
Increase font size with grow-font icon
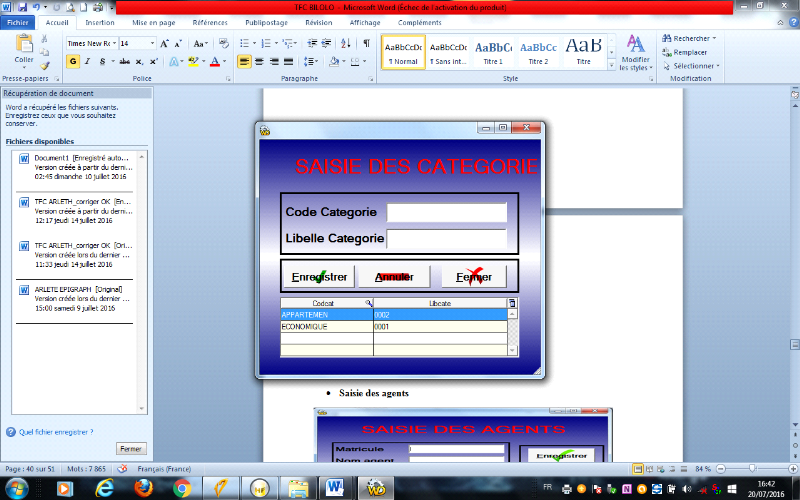point(164,43)
